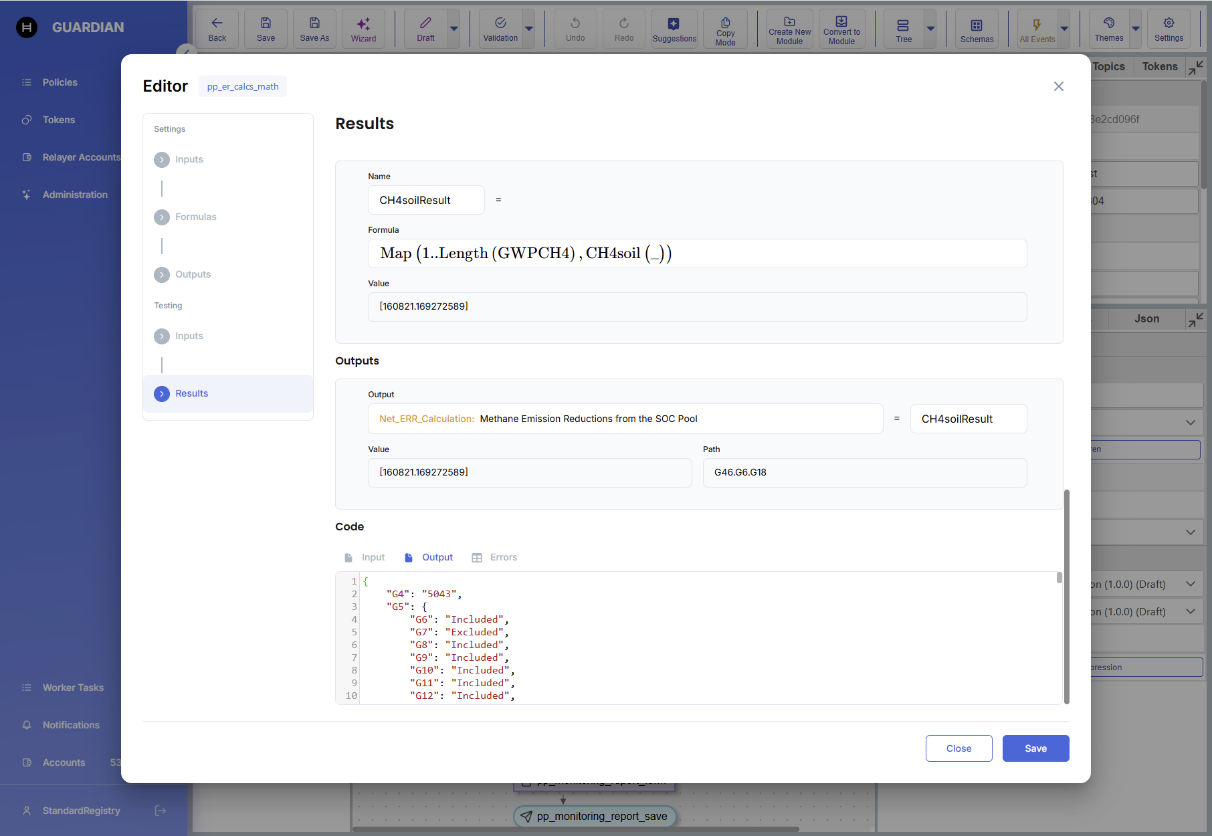The image size is (1212, 836).
Task: Click the editor dialog vertical scrollbar
Action: (x=1067, y=596)
